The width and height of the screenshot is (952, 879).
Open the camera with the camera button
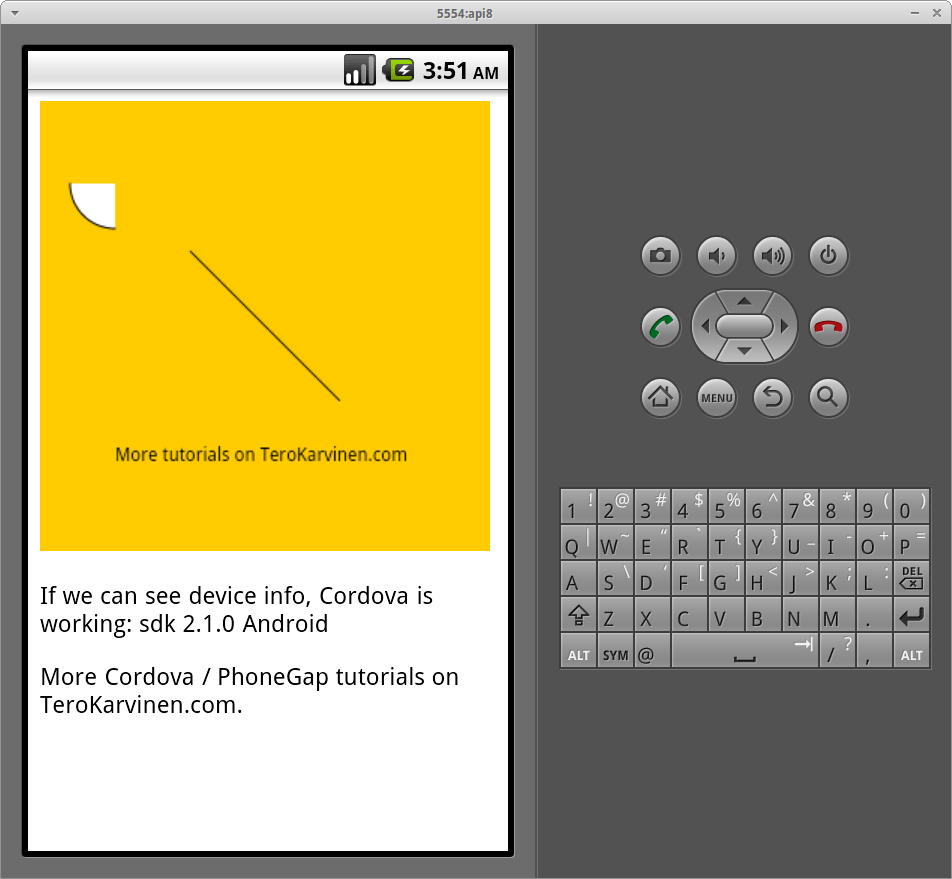pos(660,256)
